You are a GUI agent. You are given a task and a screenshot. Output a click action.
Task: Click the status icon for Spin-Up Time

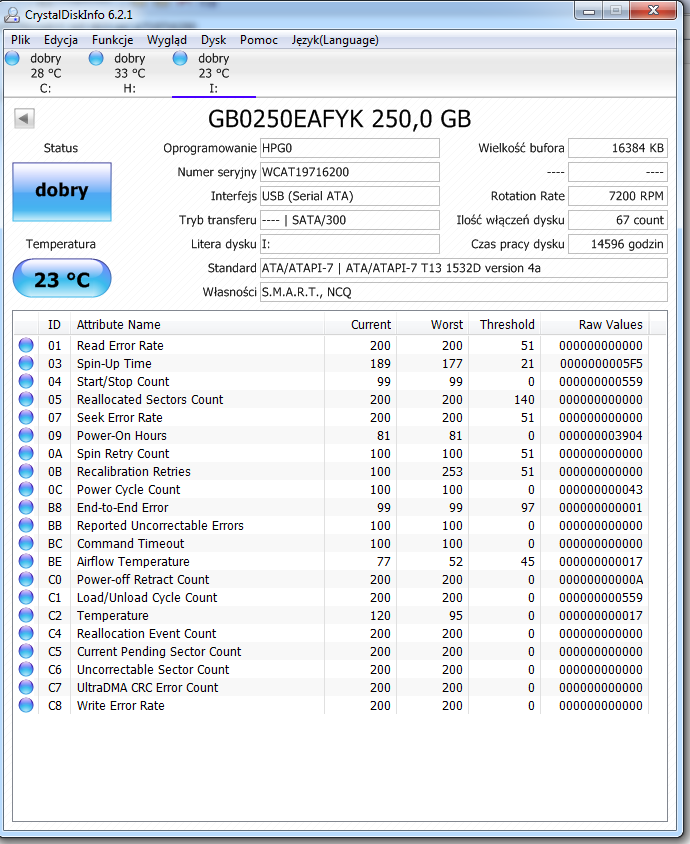[x=26, y=363]
